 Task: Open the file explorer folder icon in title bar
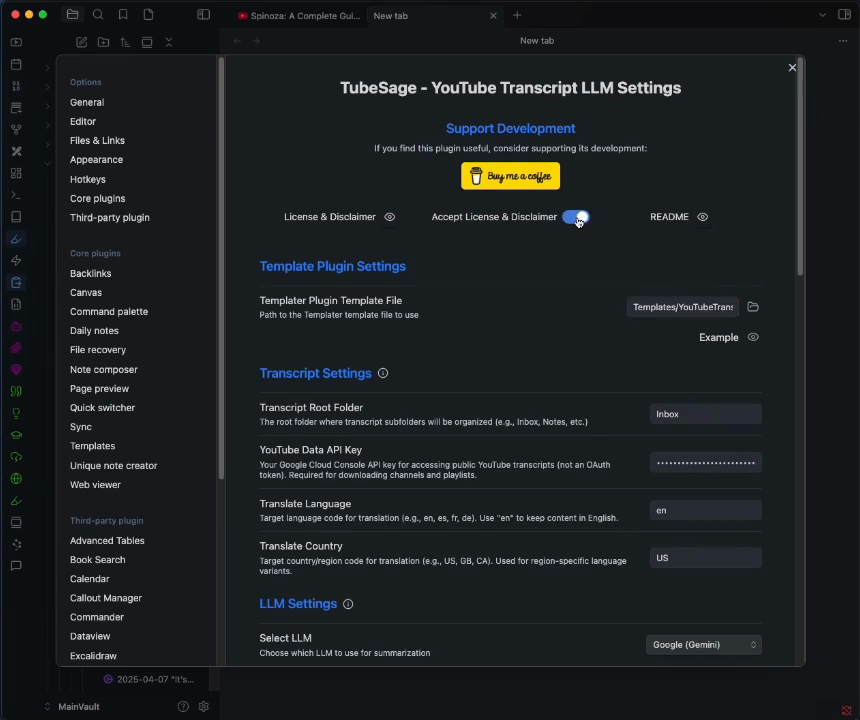point(72,15)
